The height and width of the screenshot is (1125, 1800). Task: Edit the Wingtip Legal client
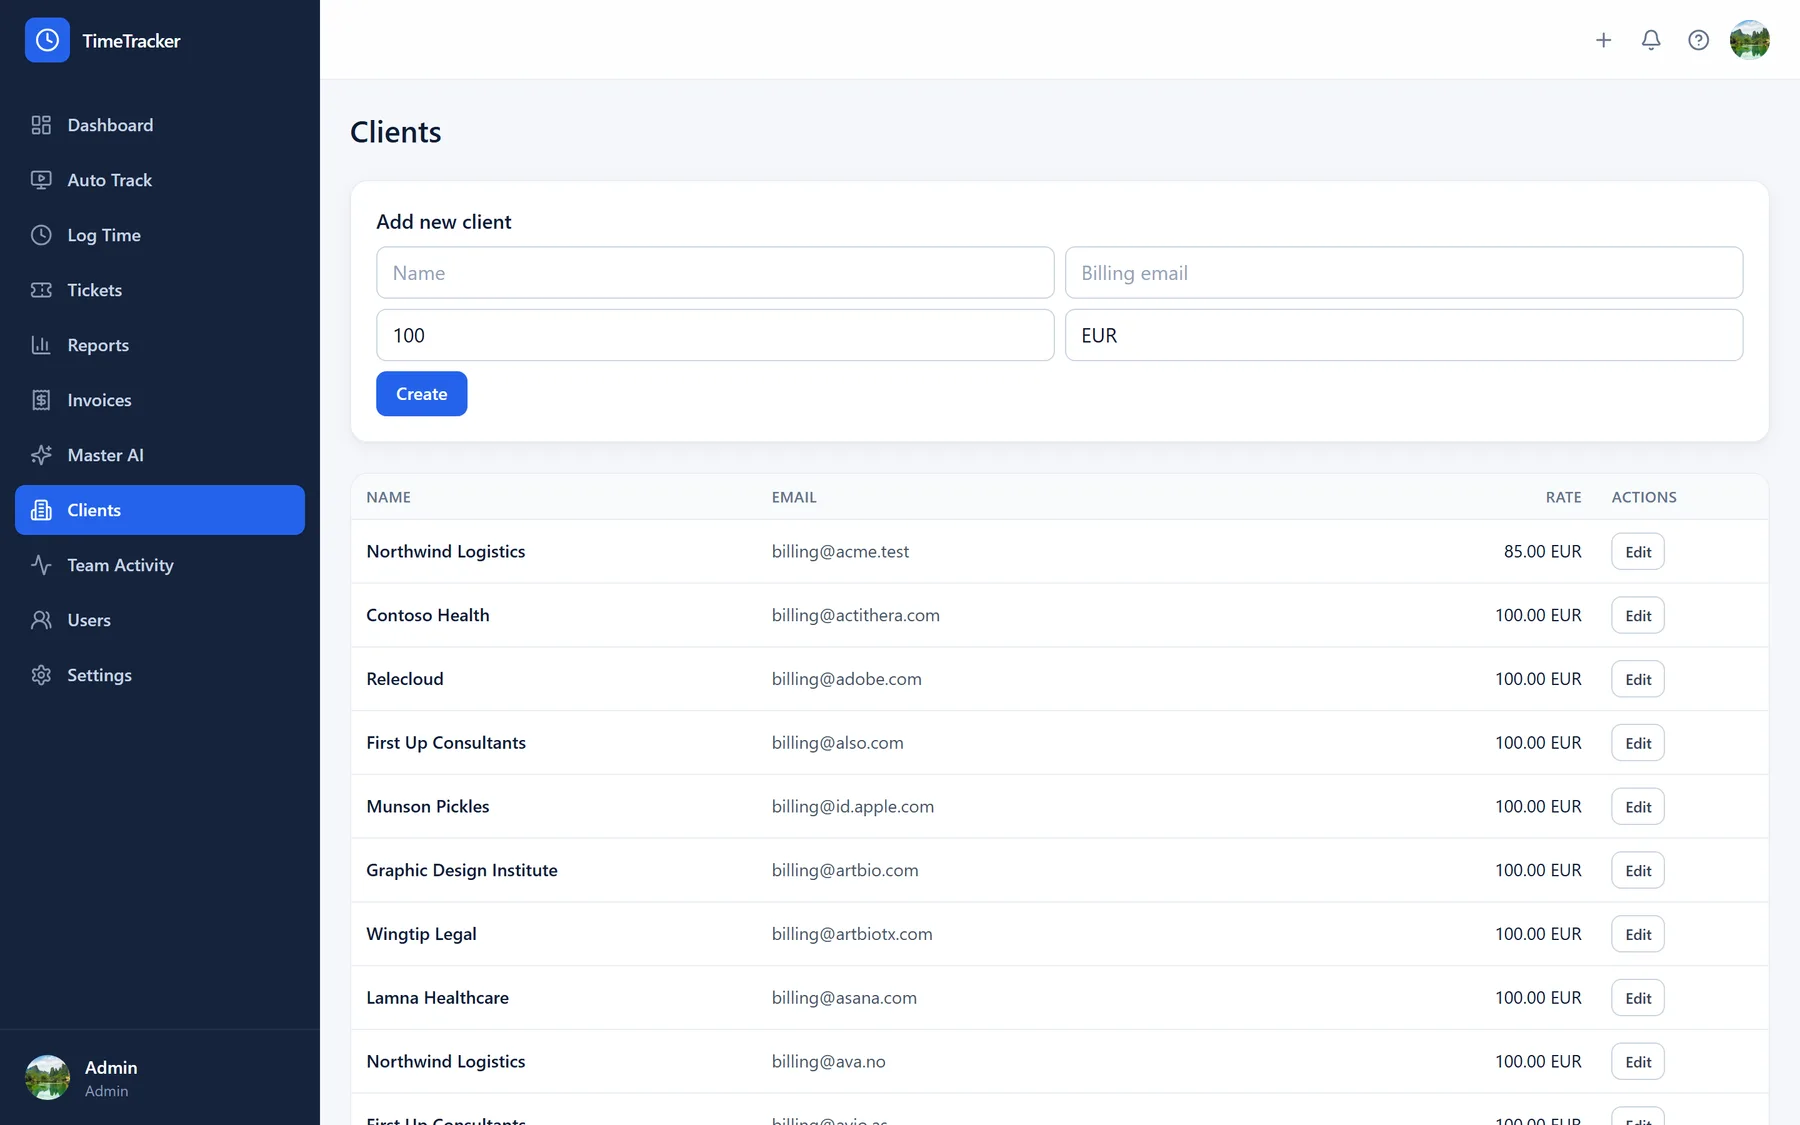(1638, 934)
